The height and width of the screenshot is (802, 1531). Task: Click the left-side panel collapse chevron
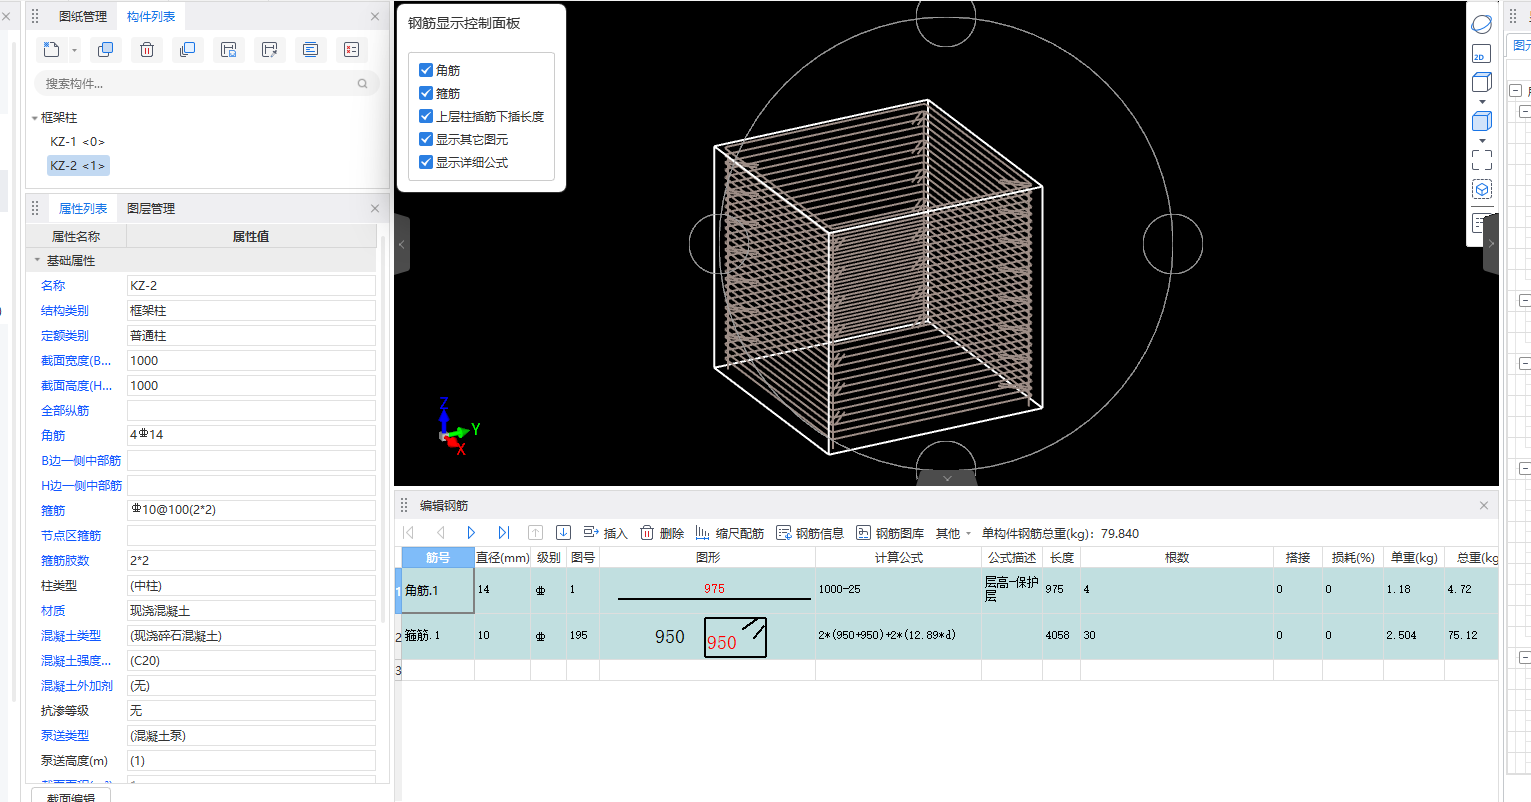[x=402, y=244]
